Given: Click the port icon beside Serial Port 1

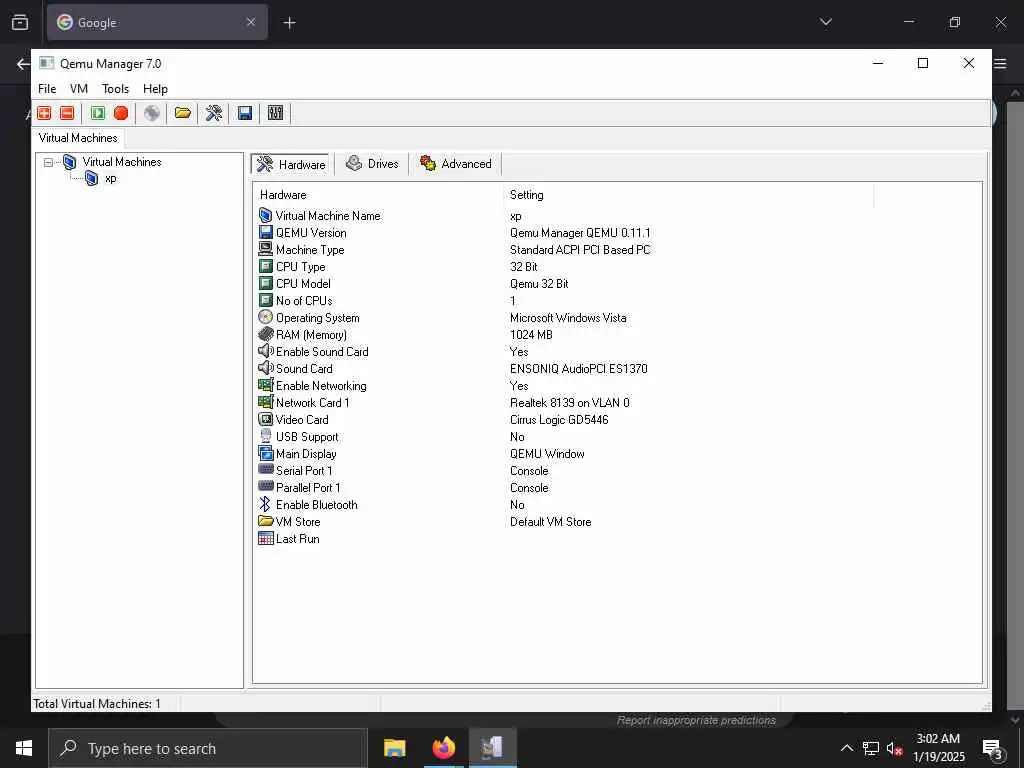Looking at the screenshot, I should 265,470.
